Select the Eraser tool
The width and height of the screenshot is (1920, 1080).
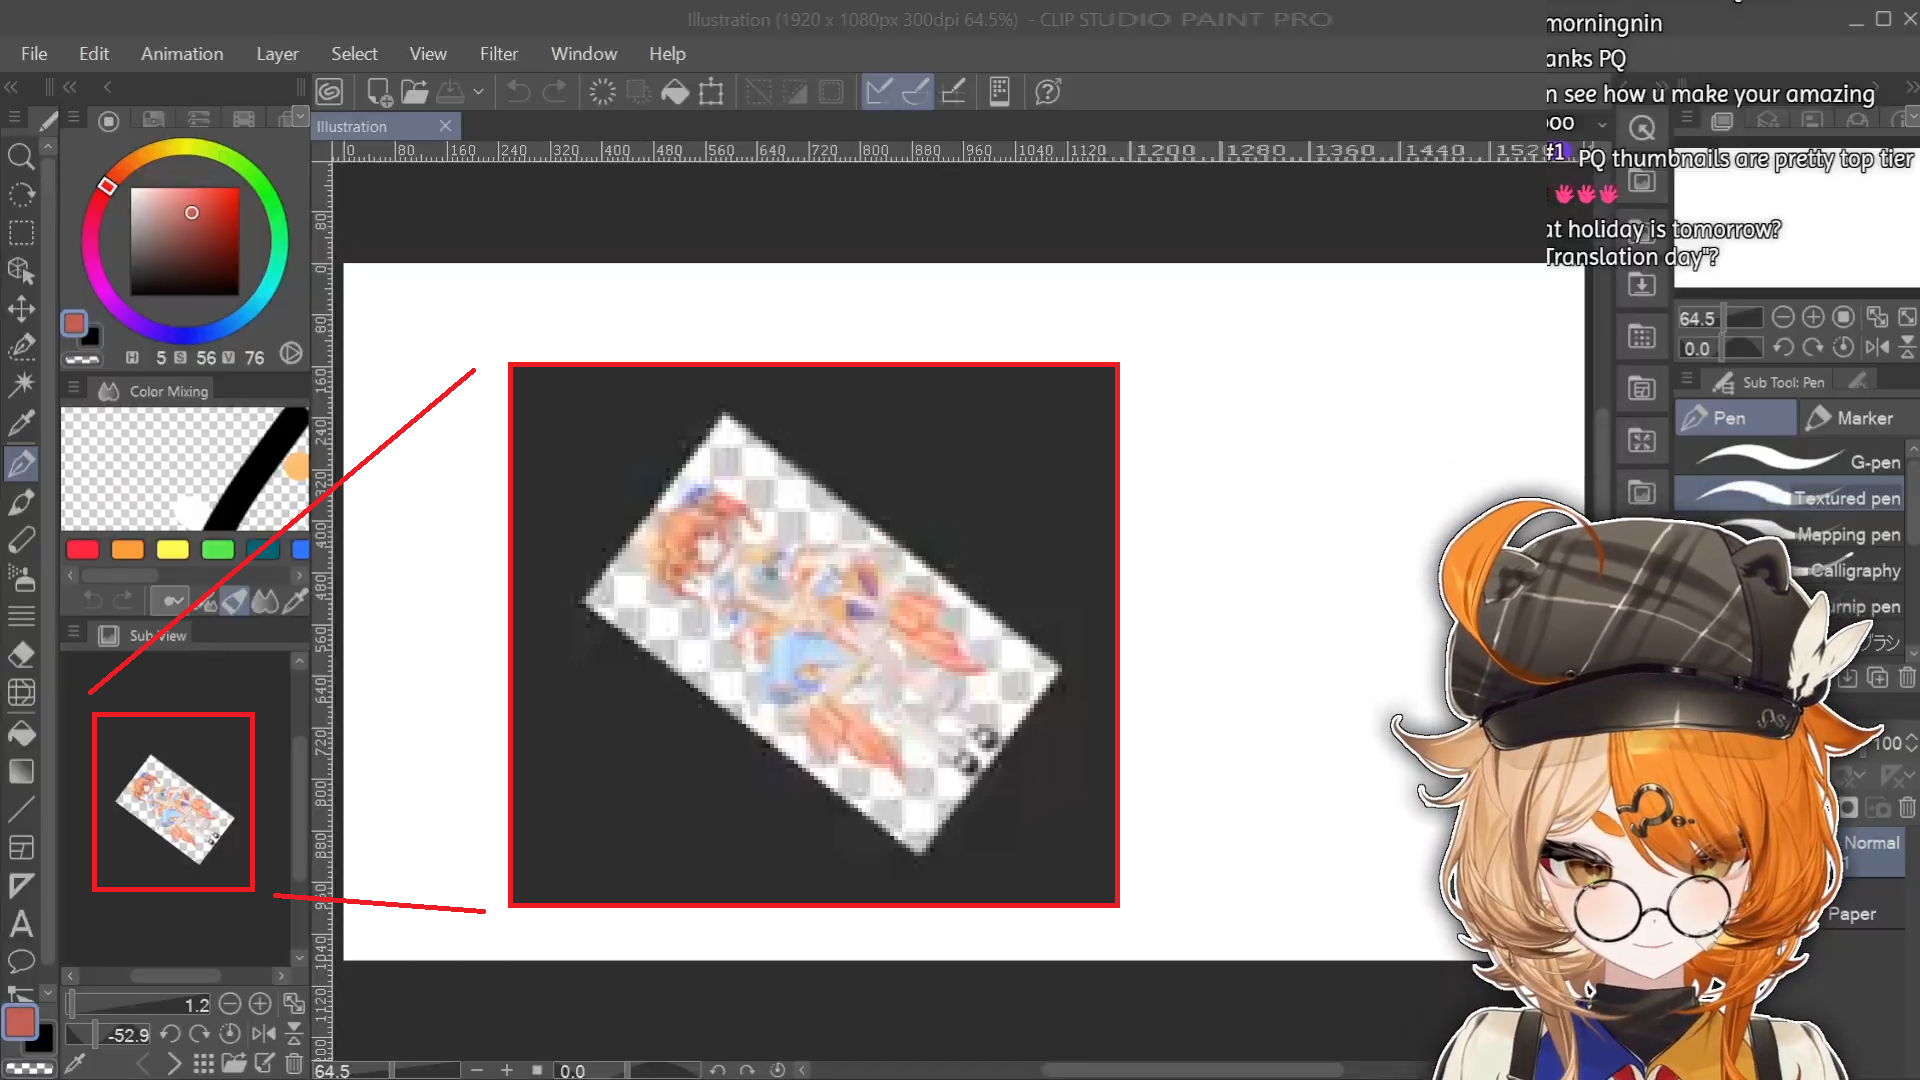click(x=21, y=655)
